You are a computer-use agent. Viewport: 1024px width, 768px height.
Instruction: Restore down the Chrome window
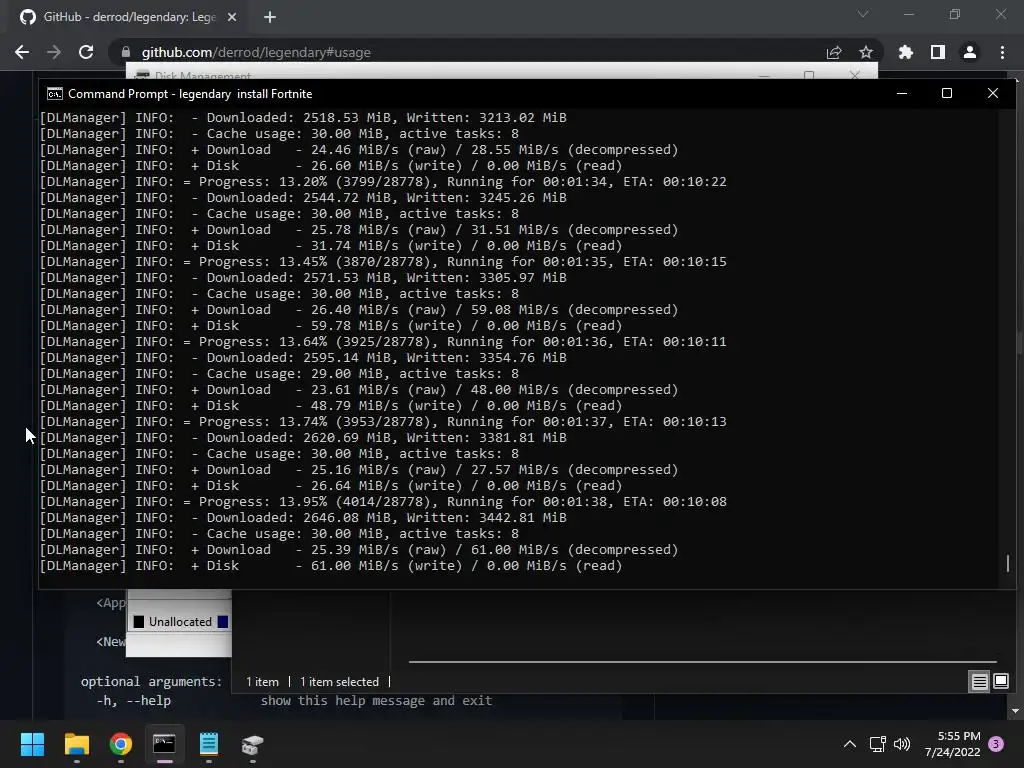955,14
